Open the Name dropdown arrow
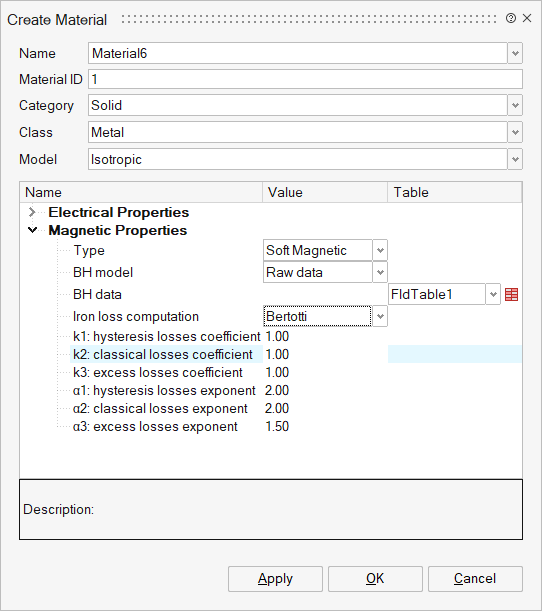Screen dimensions: 542x611 click(x=515, y=53)
